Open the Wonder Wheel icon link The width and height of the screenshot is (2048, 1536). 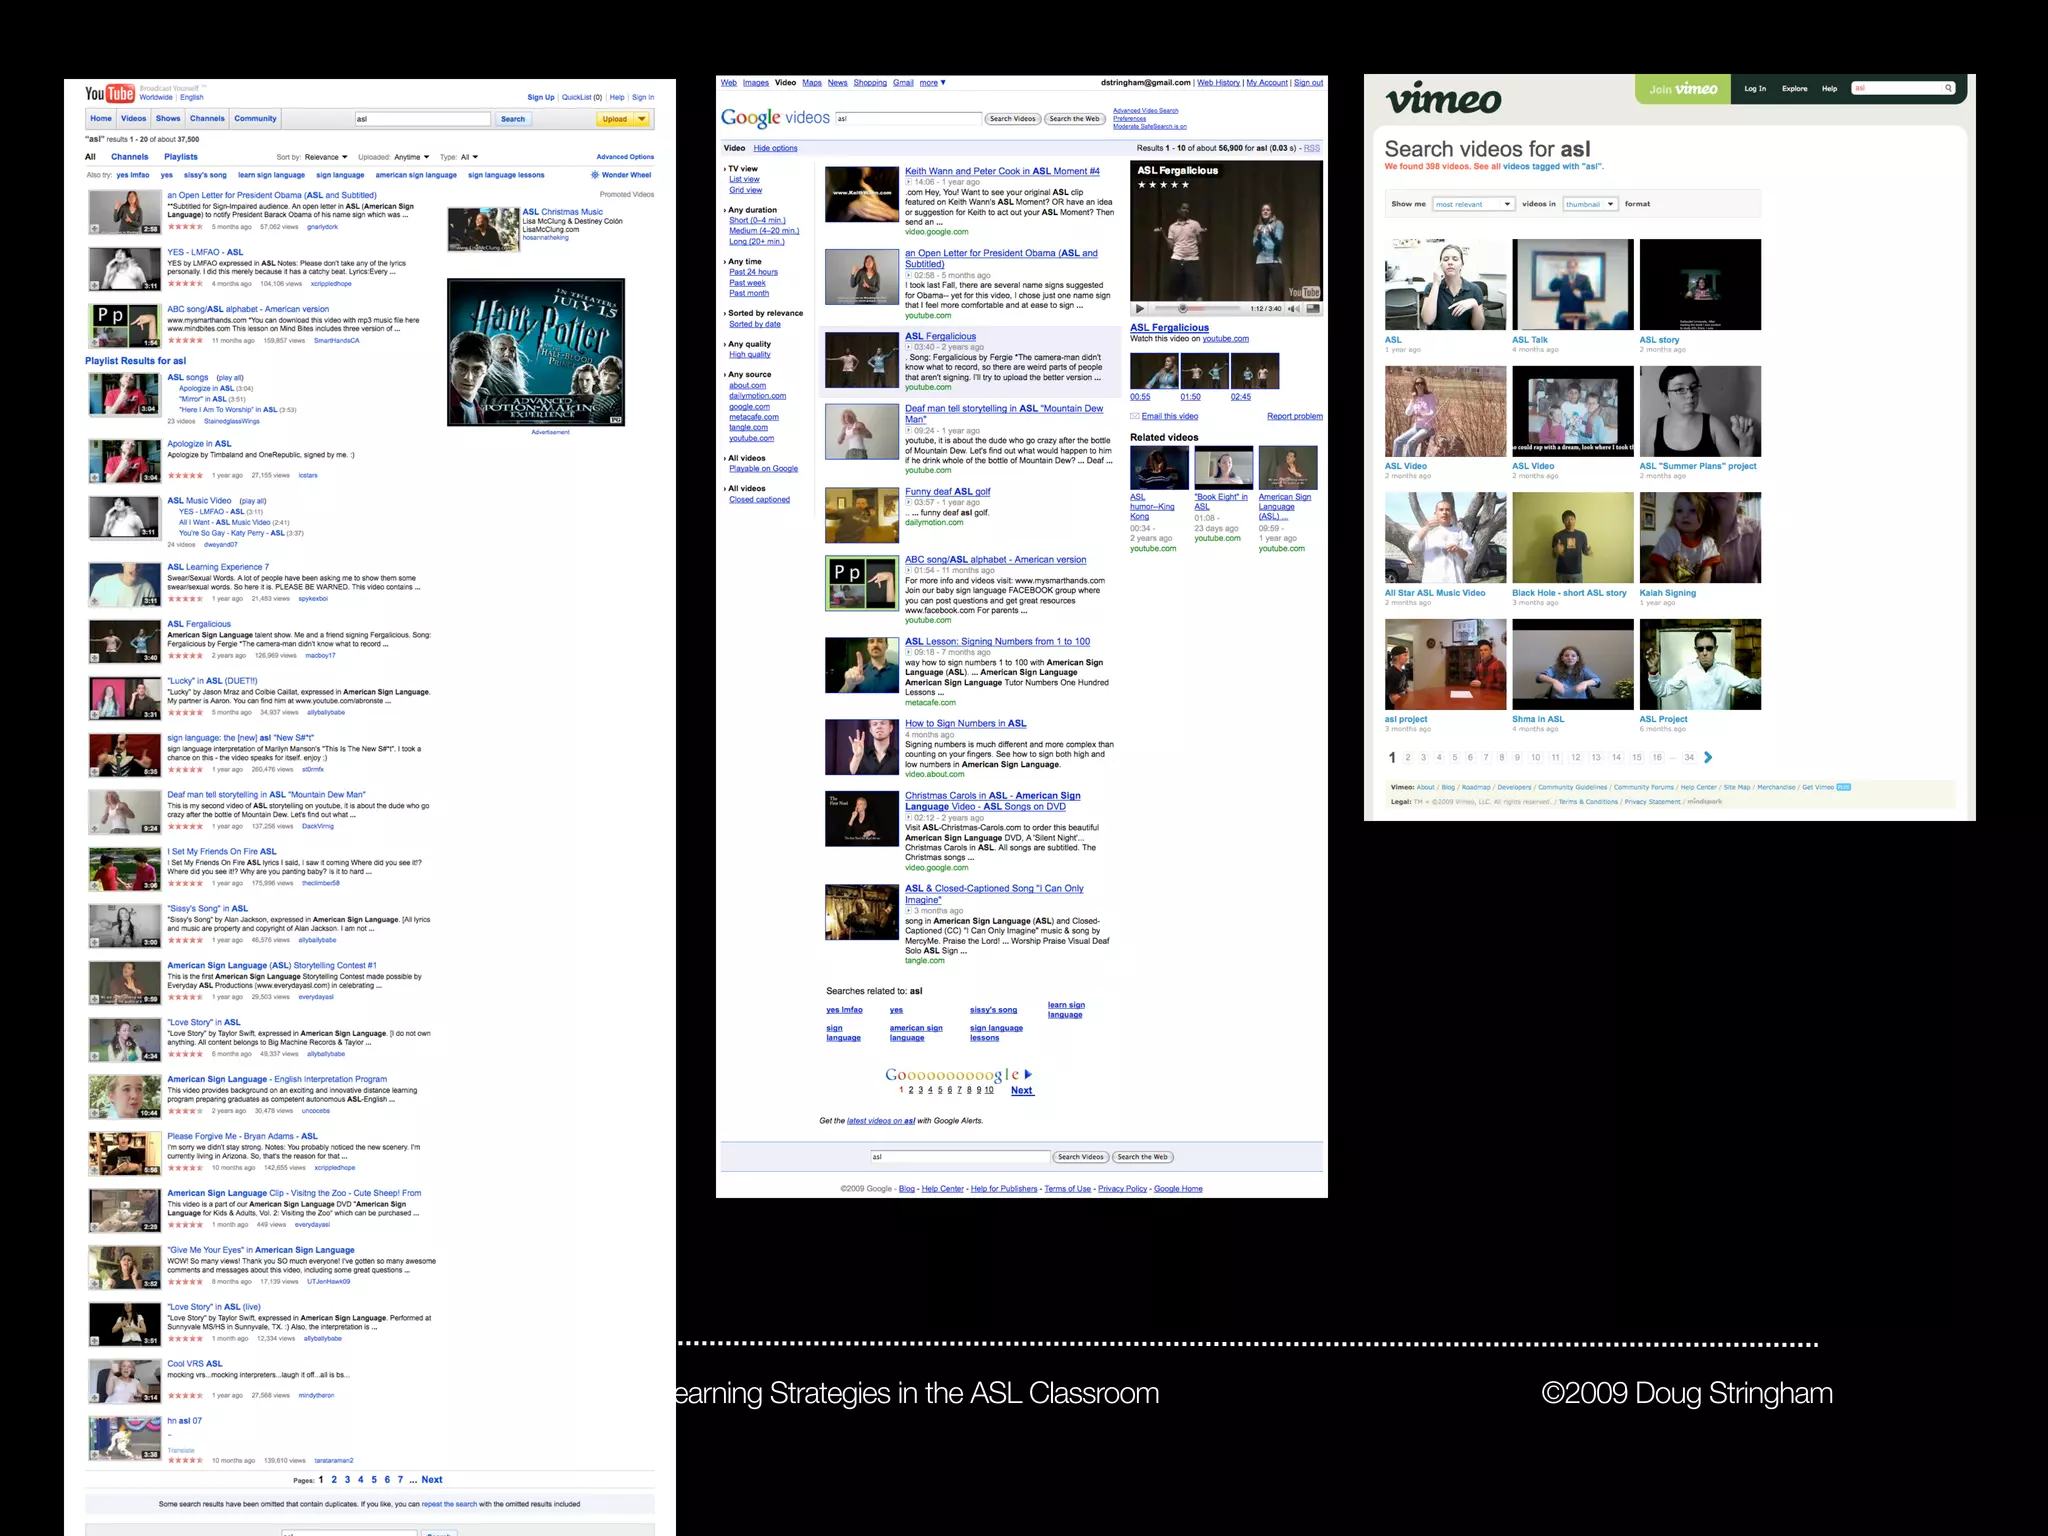click(x=595, y=175)
